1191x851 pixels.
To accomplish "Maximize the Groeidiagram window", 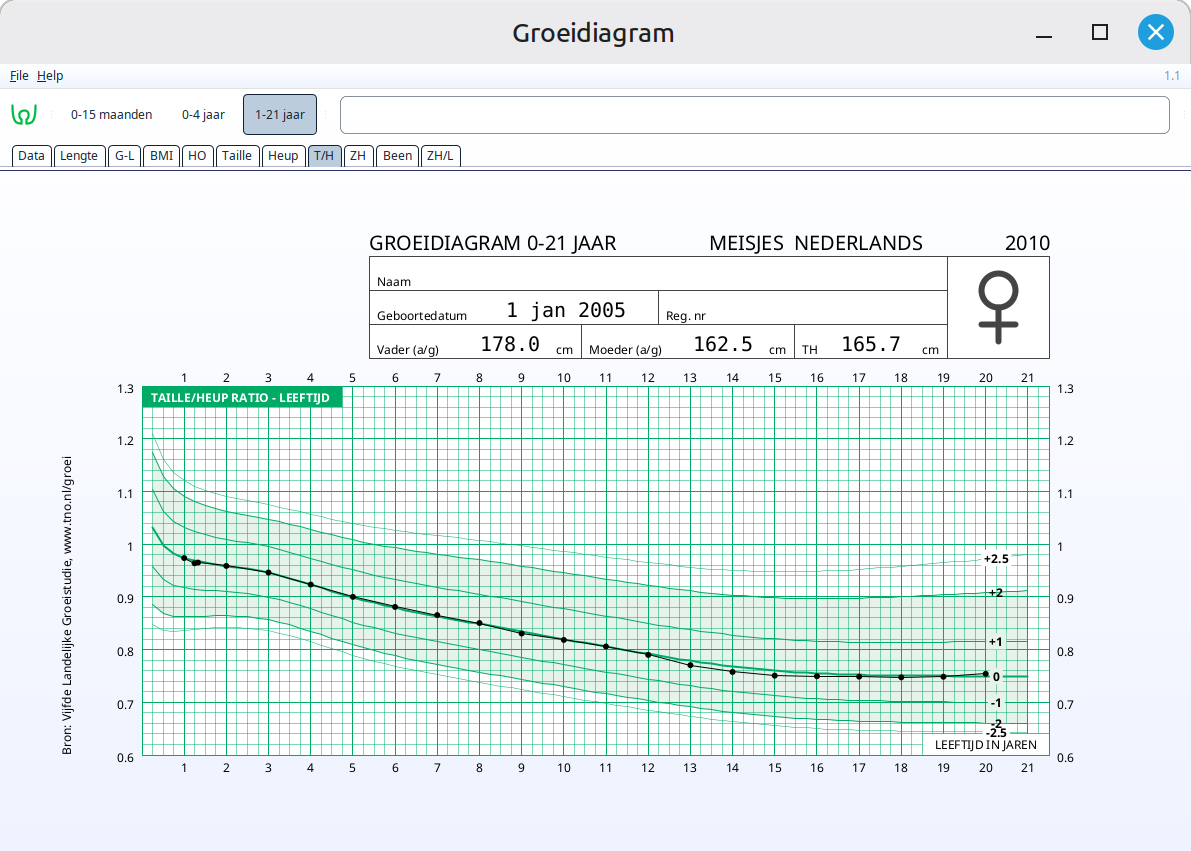I will [1100, 32].
